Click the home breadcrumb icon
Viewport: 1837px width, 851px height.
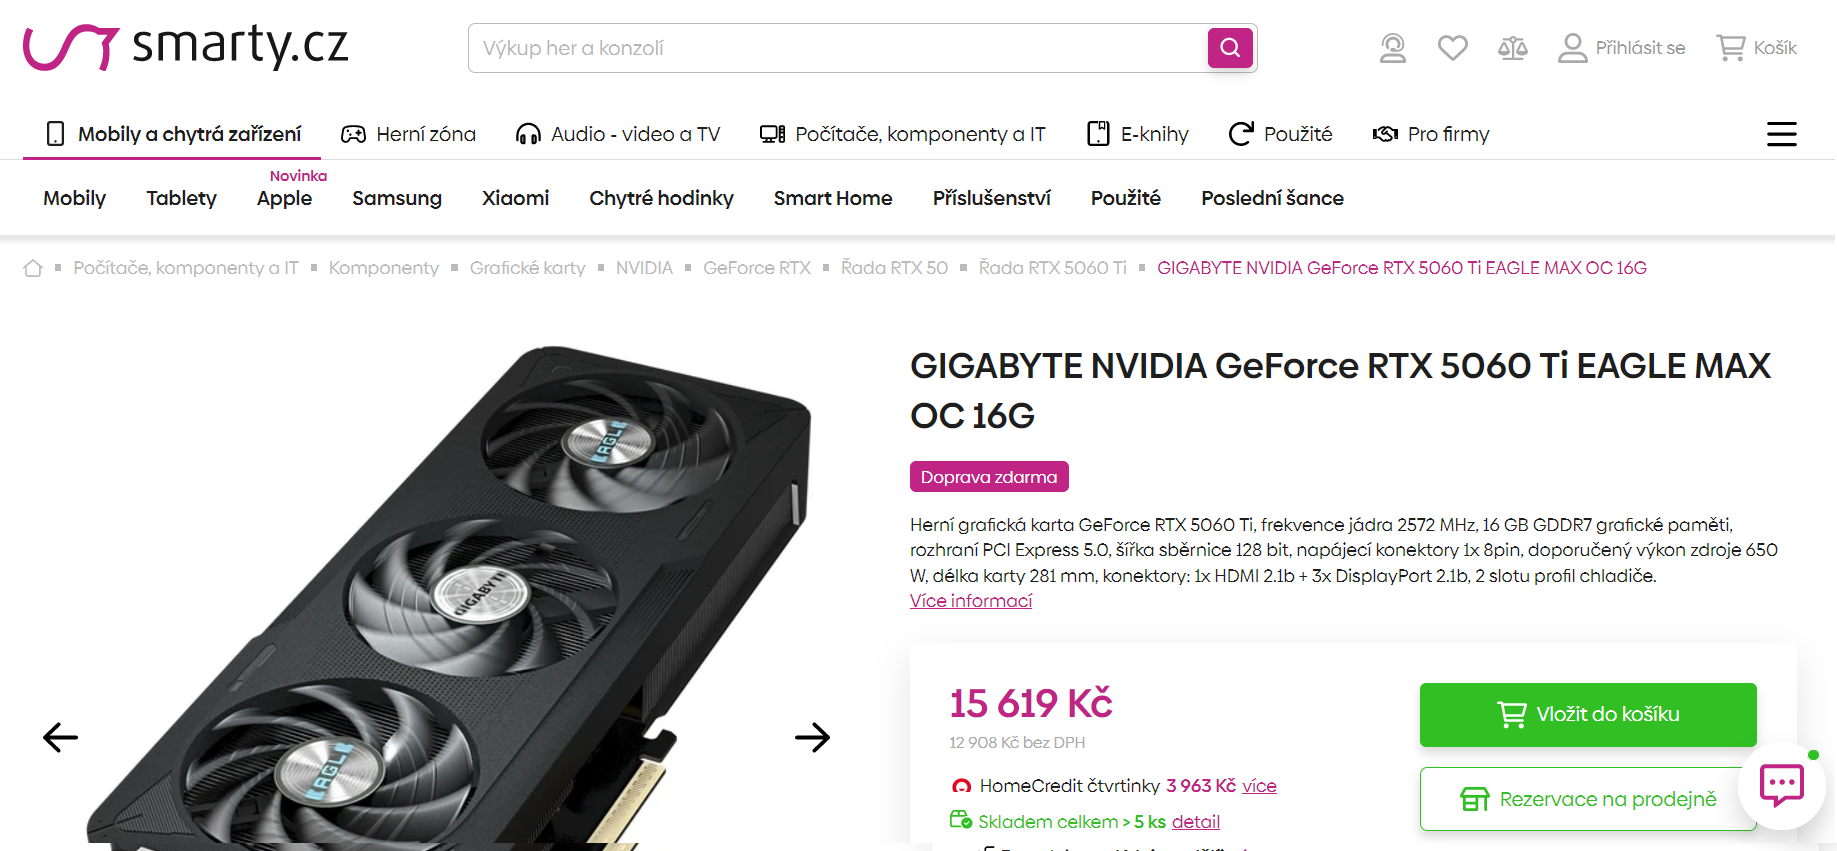pos(33,268)
